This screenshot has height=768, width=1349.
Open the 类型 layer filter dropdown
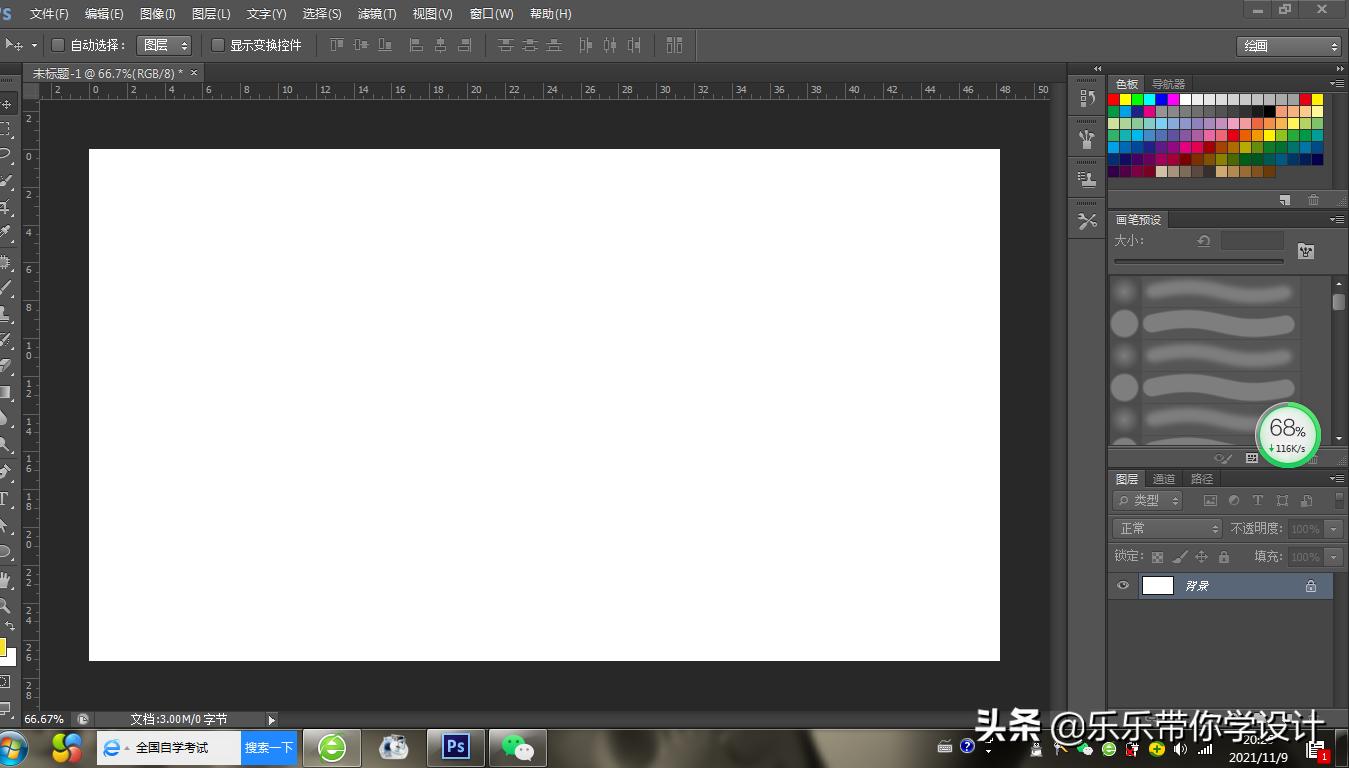(1148, 500)
